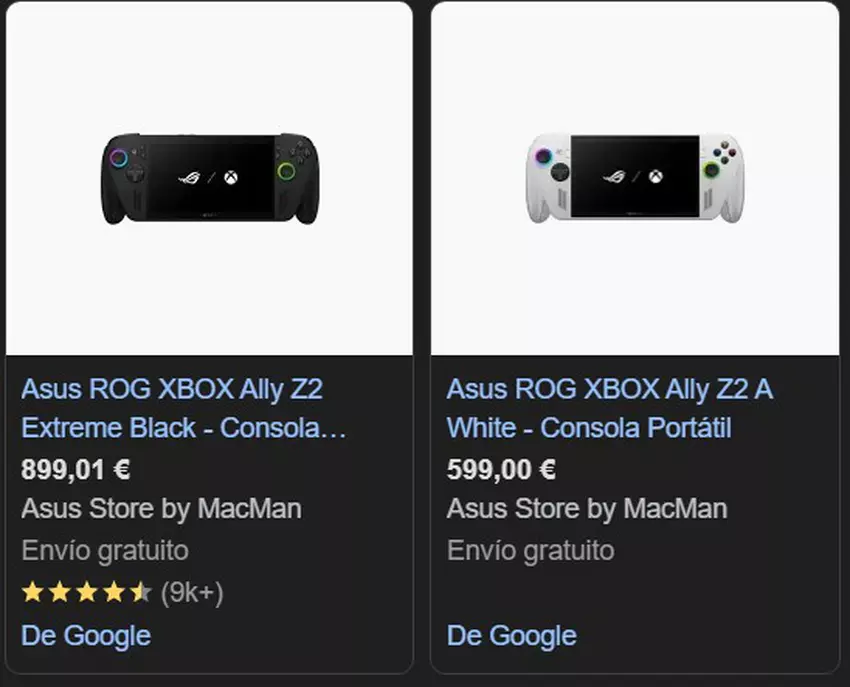Click Envío gratuito on the white console card
The image size is (850, 687).
pos(530,550)
